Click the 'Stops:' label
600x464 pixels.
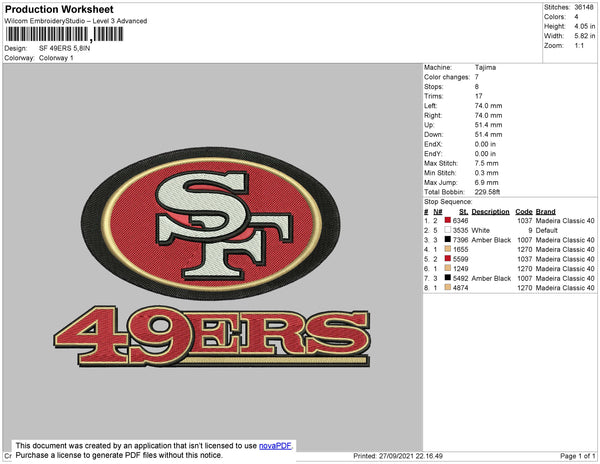(433, 86)
